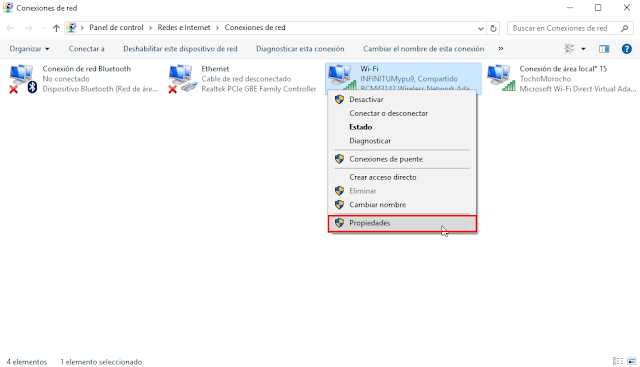Screen dimensions: 640x367
Task: Select Conexiones de red breadcrumb
Action: pyautogui.click(x=255, y=28)
